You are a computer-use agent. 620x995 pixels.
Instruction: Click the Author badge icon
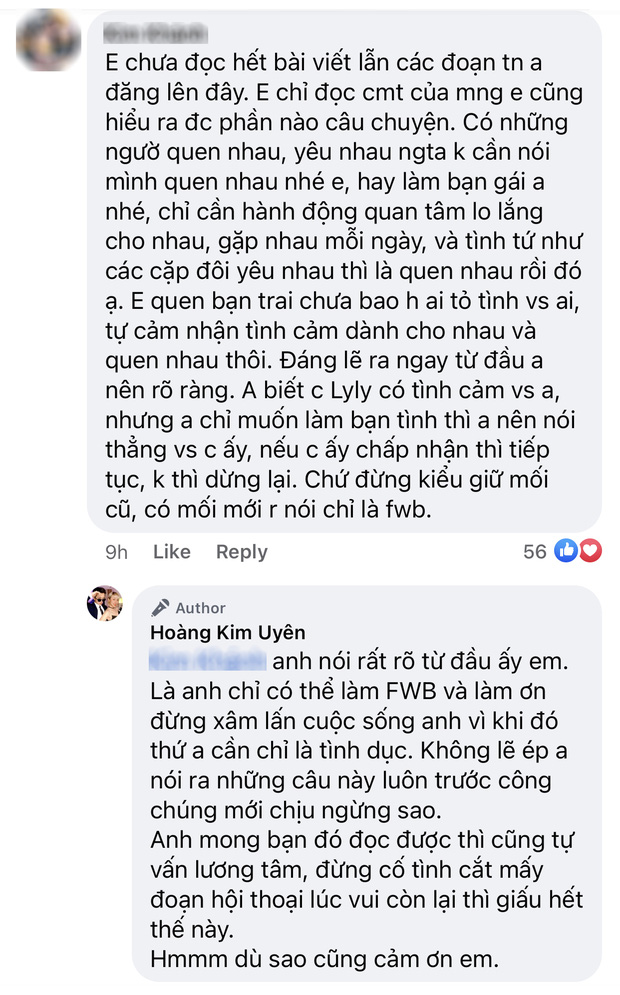point(160,607)
